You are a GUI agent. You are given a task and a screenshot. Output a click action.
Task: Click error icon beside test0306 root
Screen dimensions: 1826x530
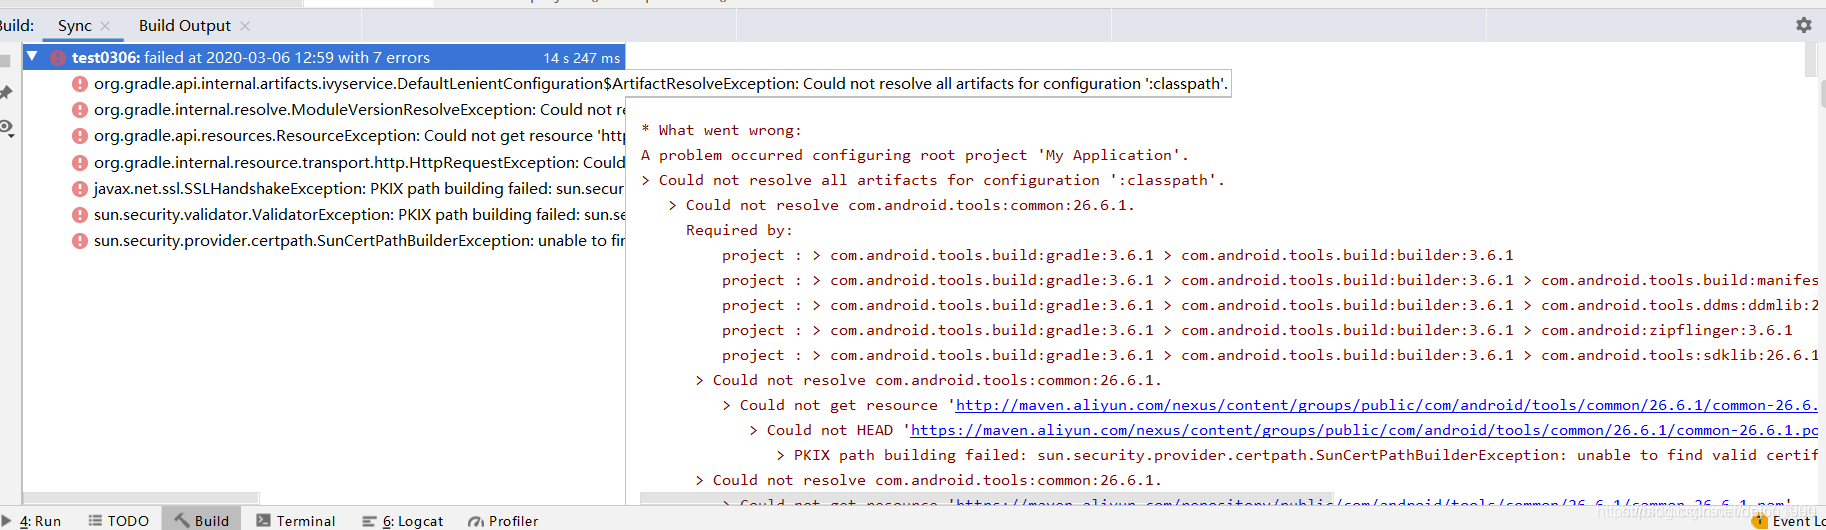point(58,58)
